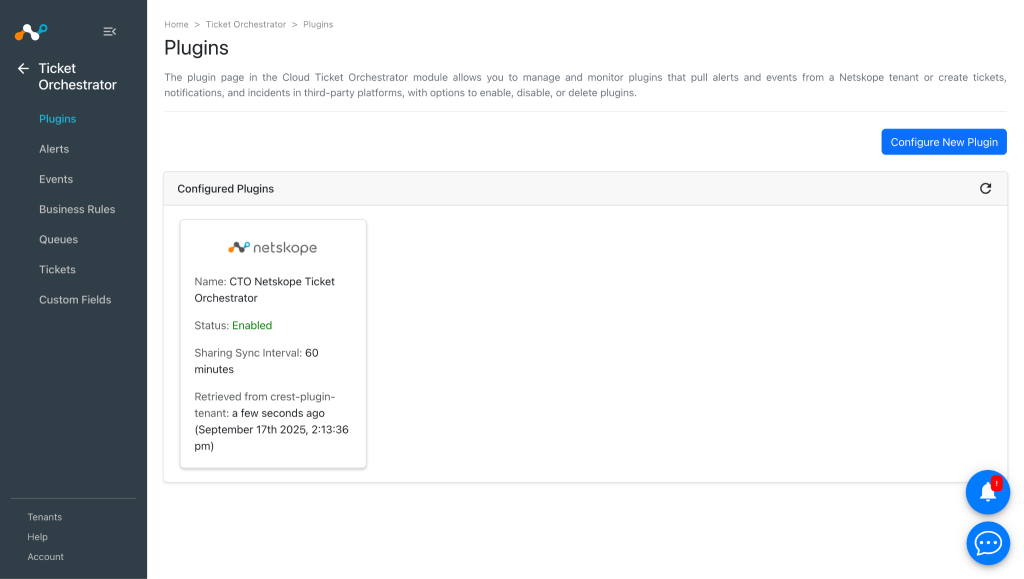The image size is (1024, 579).
Task: Open the Plugins sidebar item
Action: pyautogui.click(x=57, y=119)
